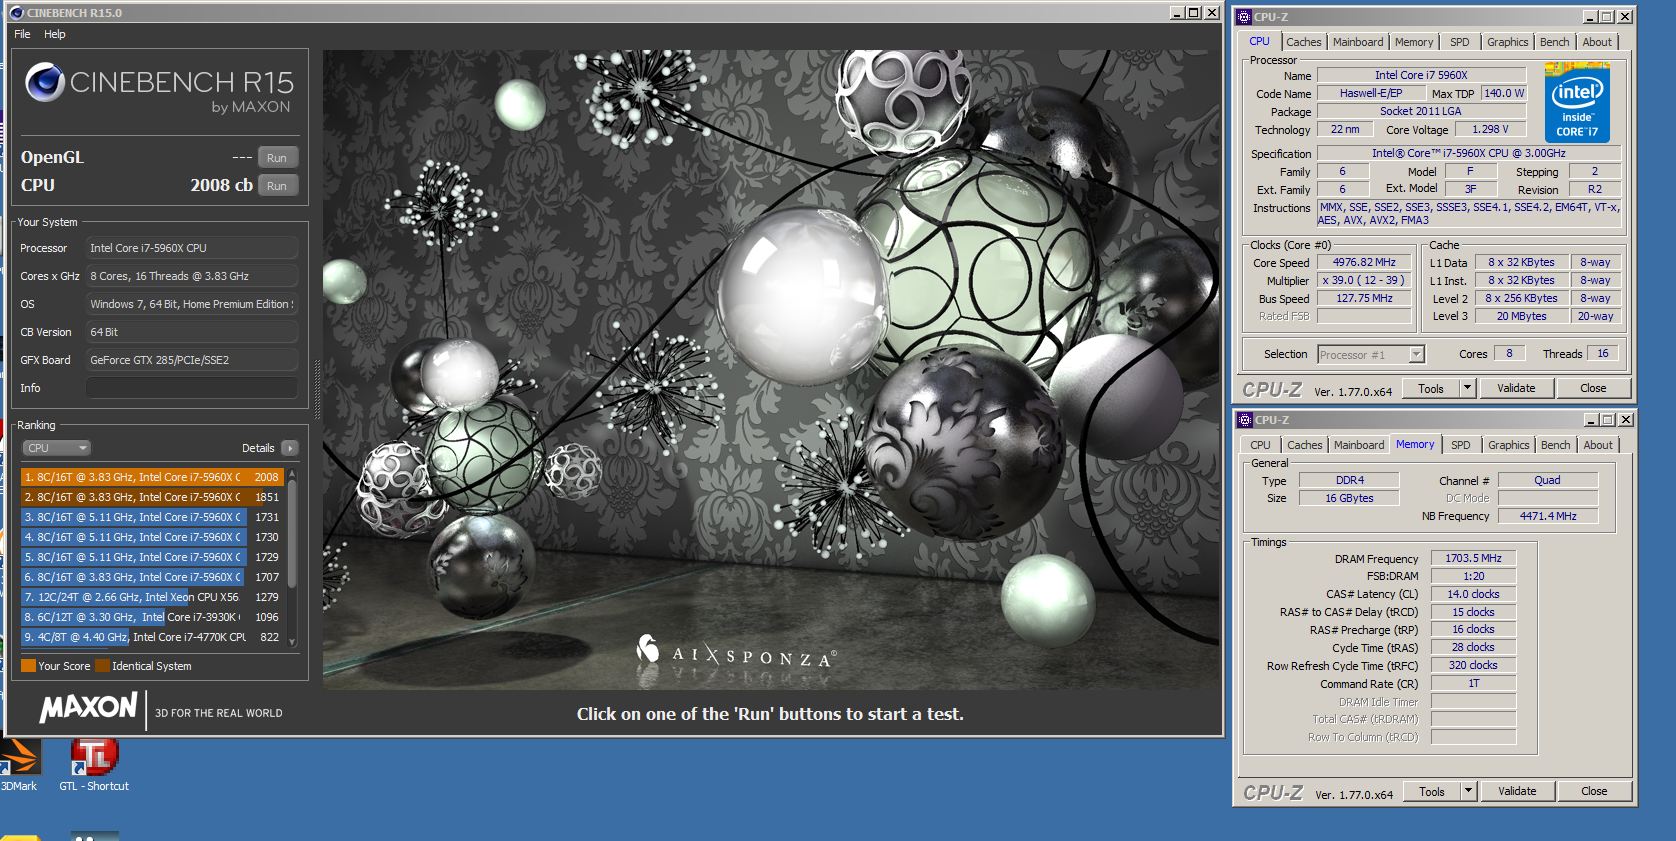Click the Bus Speed value 127.75 MHz

coord(1364,299)
